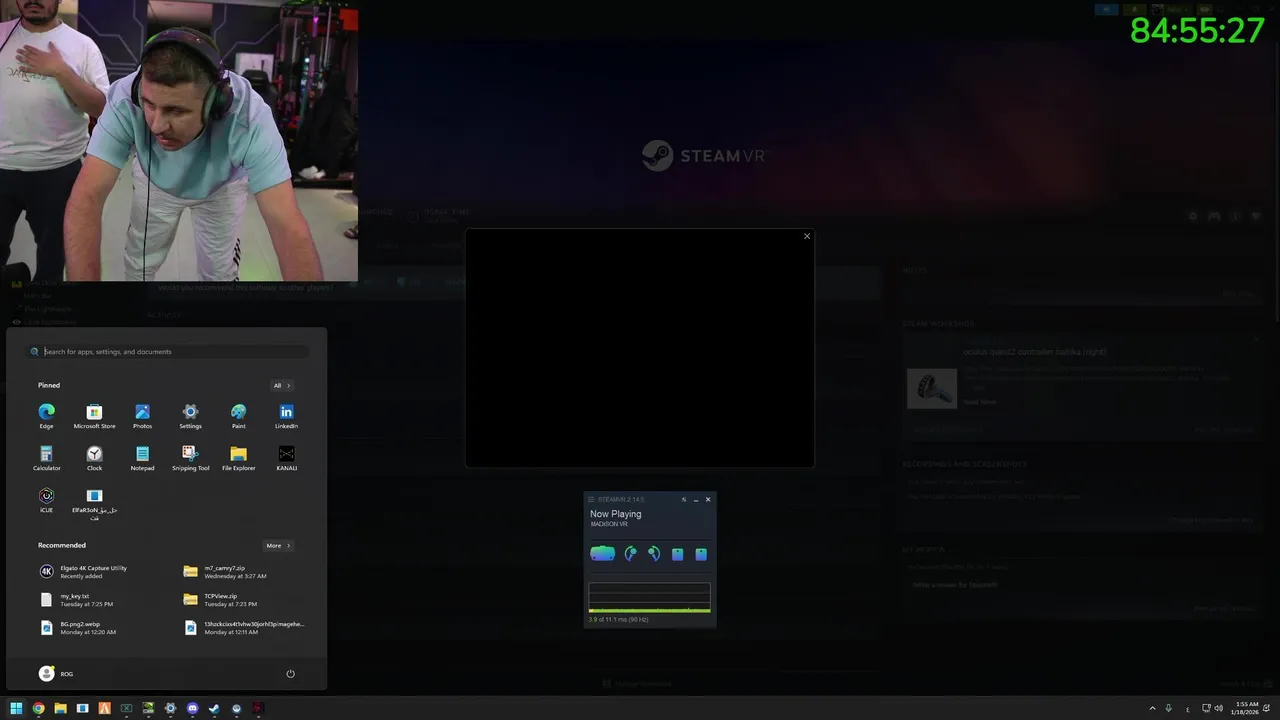
Task: Open recommended Elgato 4K Capture Utility
Action: pos(84,571)
